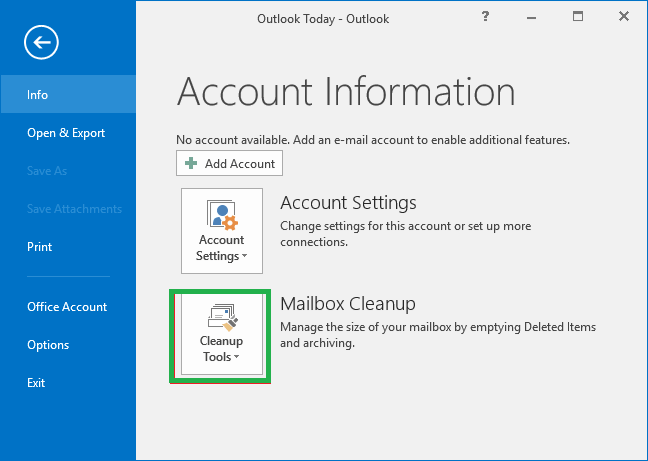This screenshot has width=648, height=461.
Task: Choose Exit to close Outlook
Action: click(x=68, y=383)
